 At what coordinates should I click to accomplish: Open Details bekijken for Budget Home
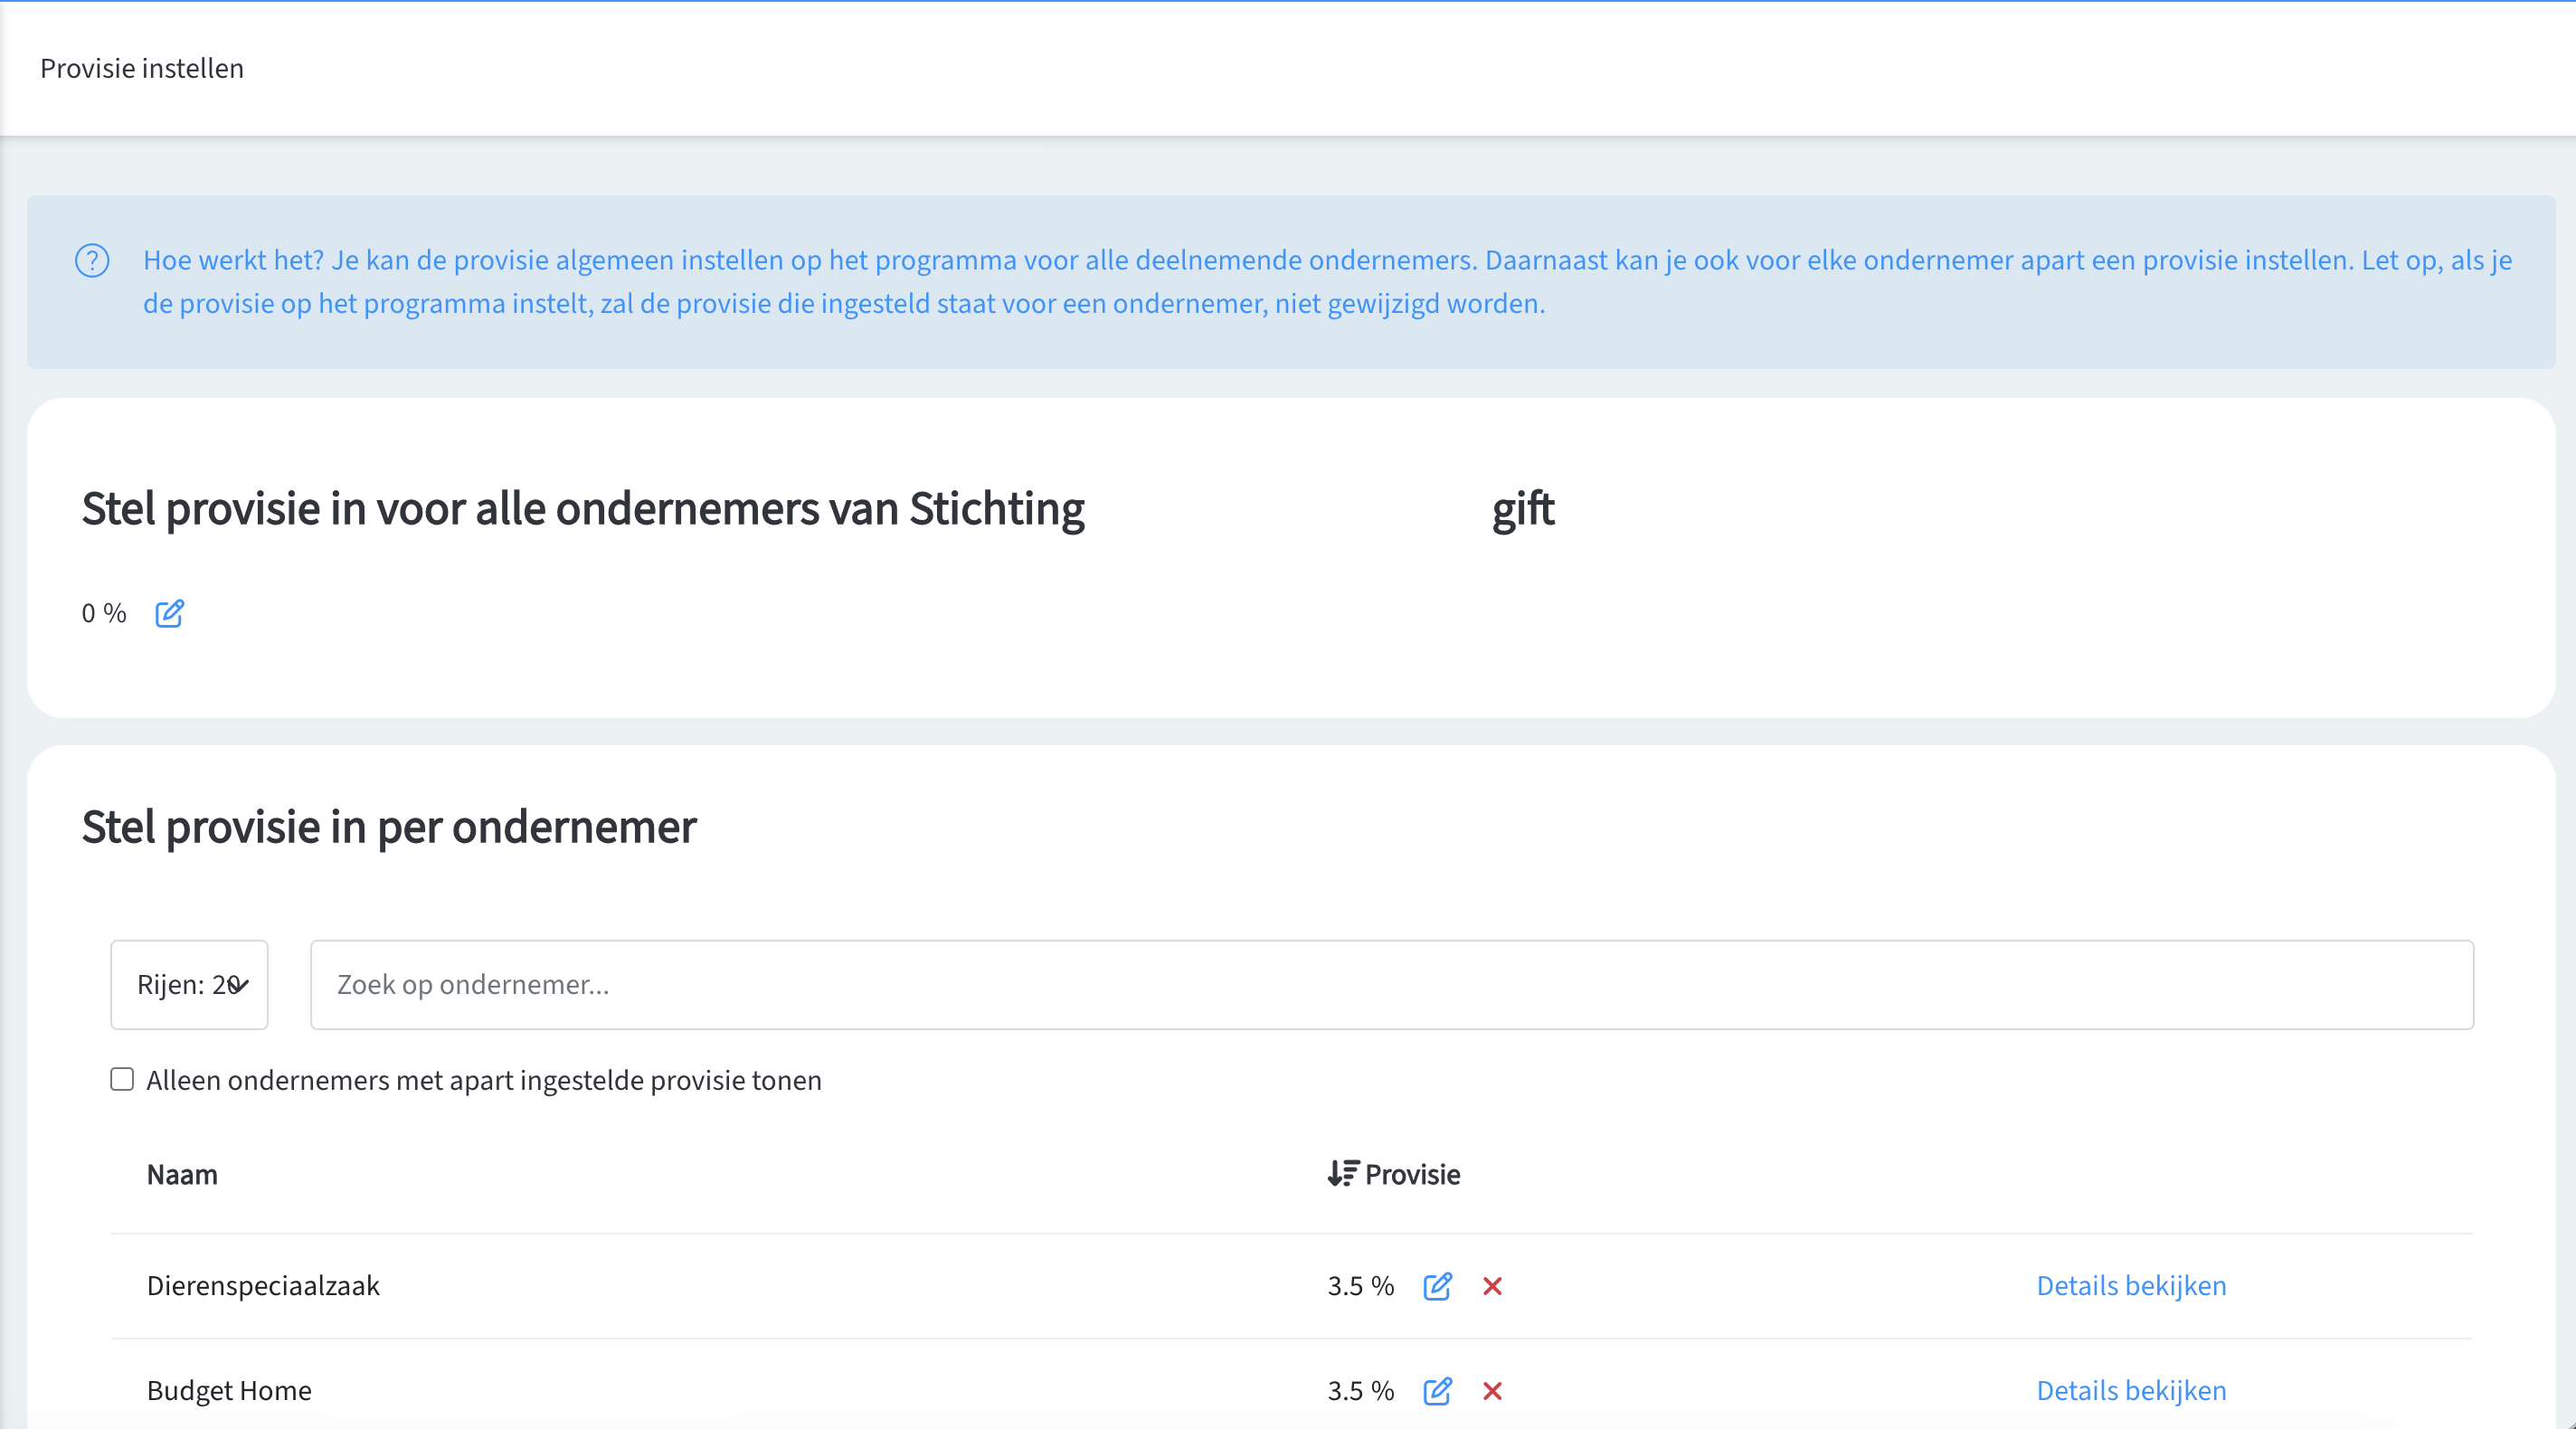click(x=2130, y=1391)
